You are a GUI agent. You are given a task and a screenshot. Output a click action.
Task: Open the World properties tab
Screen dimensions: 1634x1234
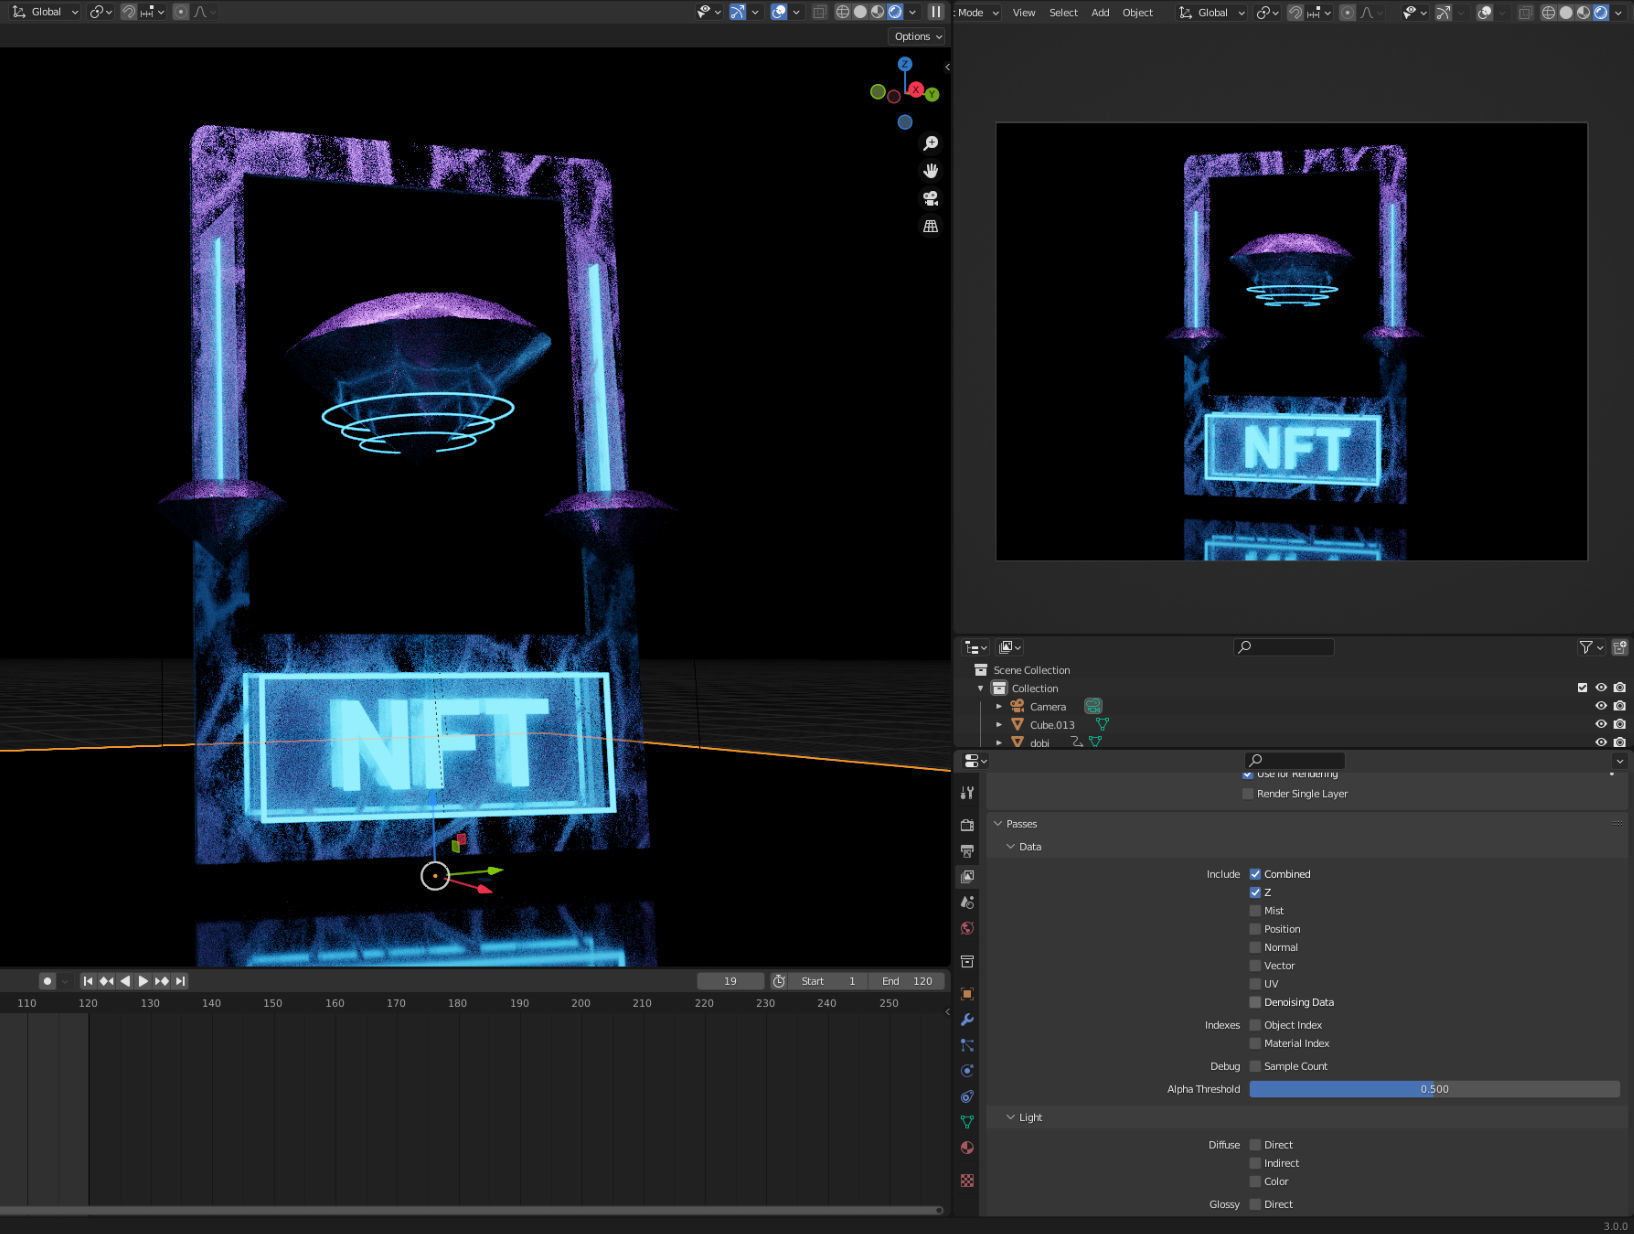click(x=967, y=928)
